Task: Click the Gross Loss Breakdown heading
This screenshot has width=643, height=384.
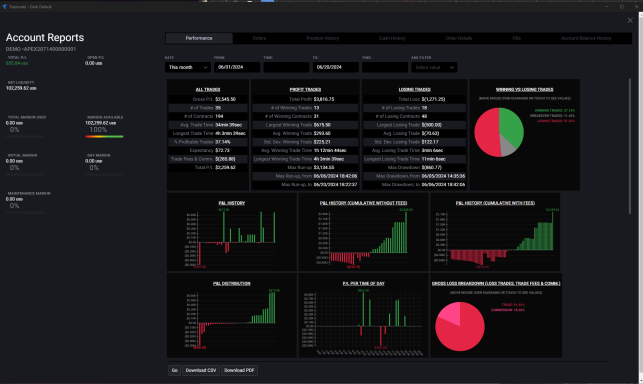Action: pyautogui.click(x=496, y=283)
